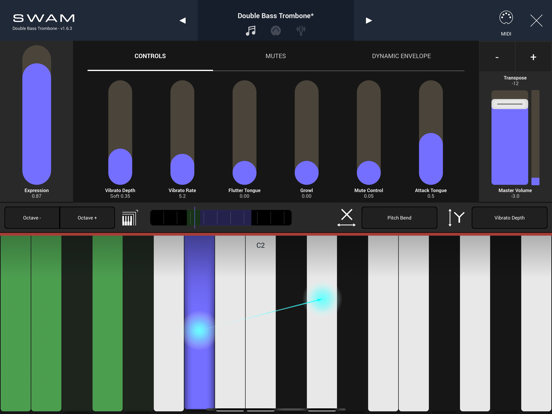
Task: Go to the previous instrument preset arrow
Action: [183, 20]
